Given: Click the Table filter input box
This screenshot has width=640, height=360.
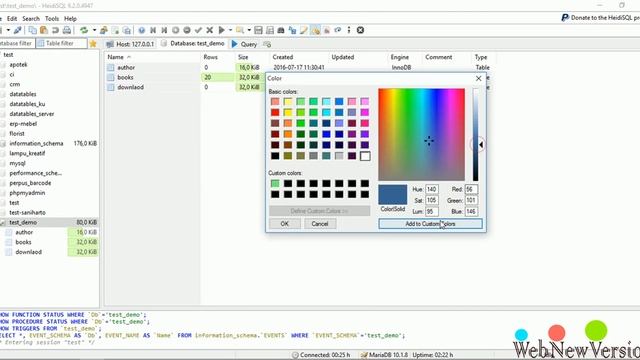Looking at the screenshot, I should (x=62, y=43).
